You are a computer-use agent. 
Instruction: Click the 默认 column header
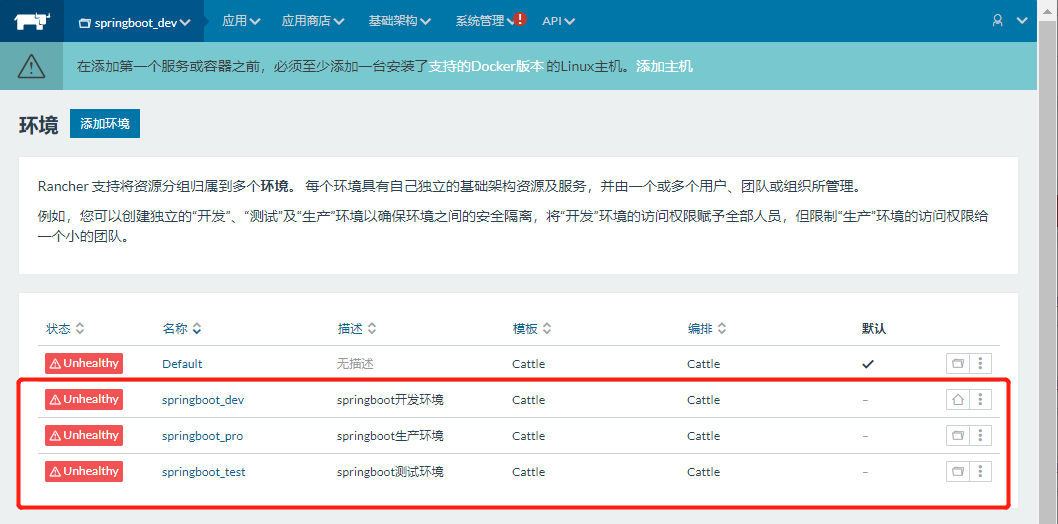[x=873, y=328]
